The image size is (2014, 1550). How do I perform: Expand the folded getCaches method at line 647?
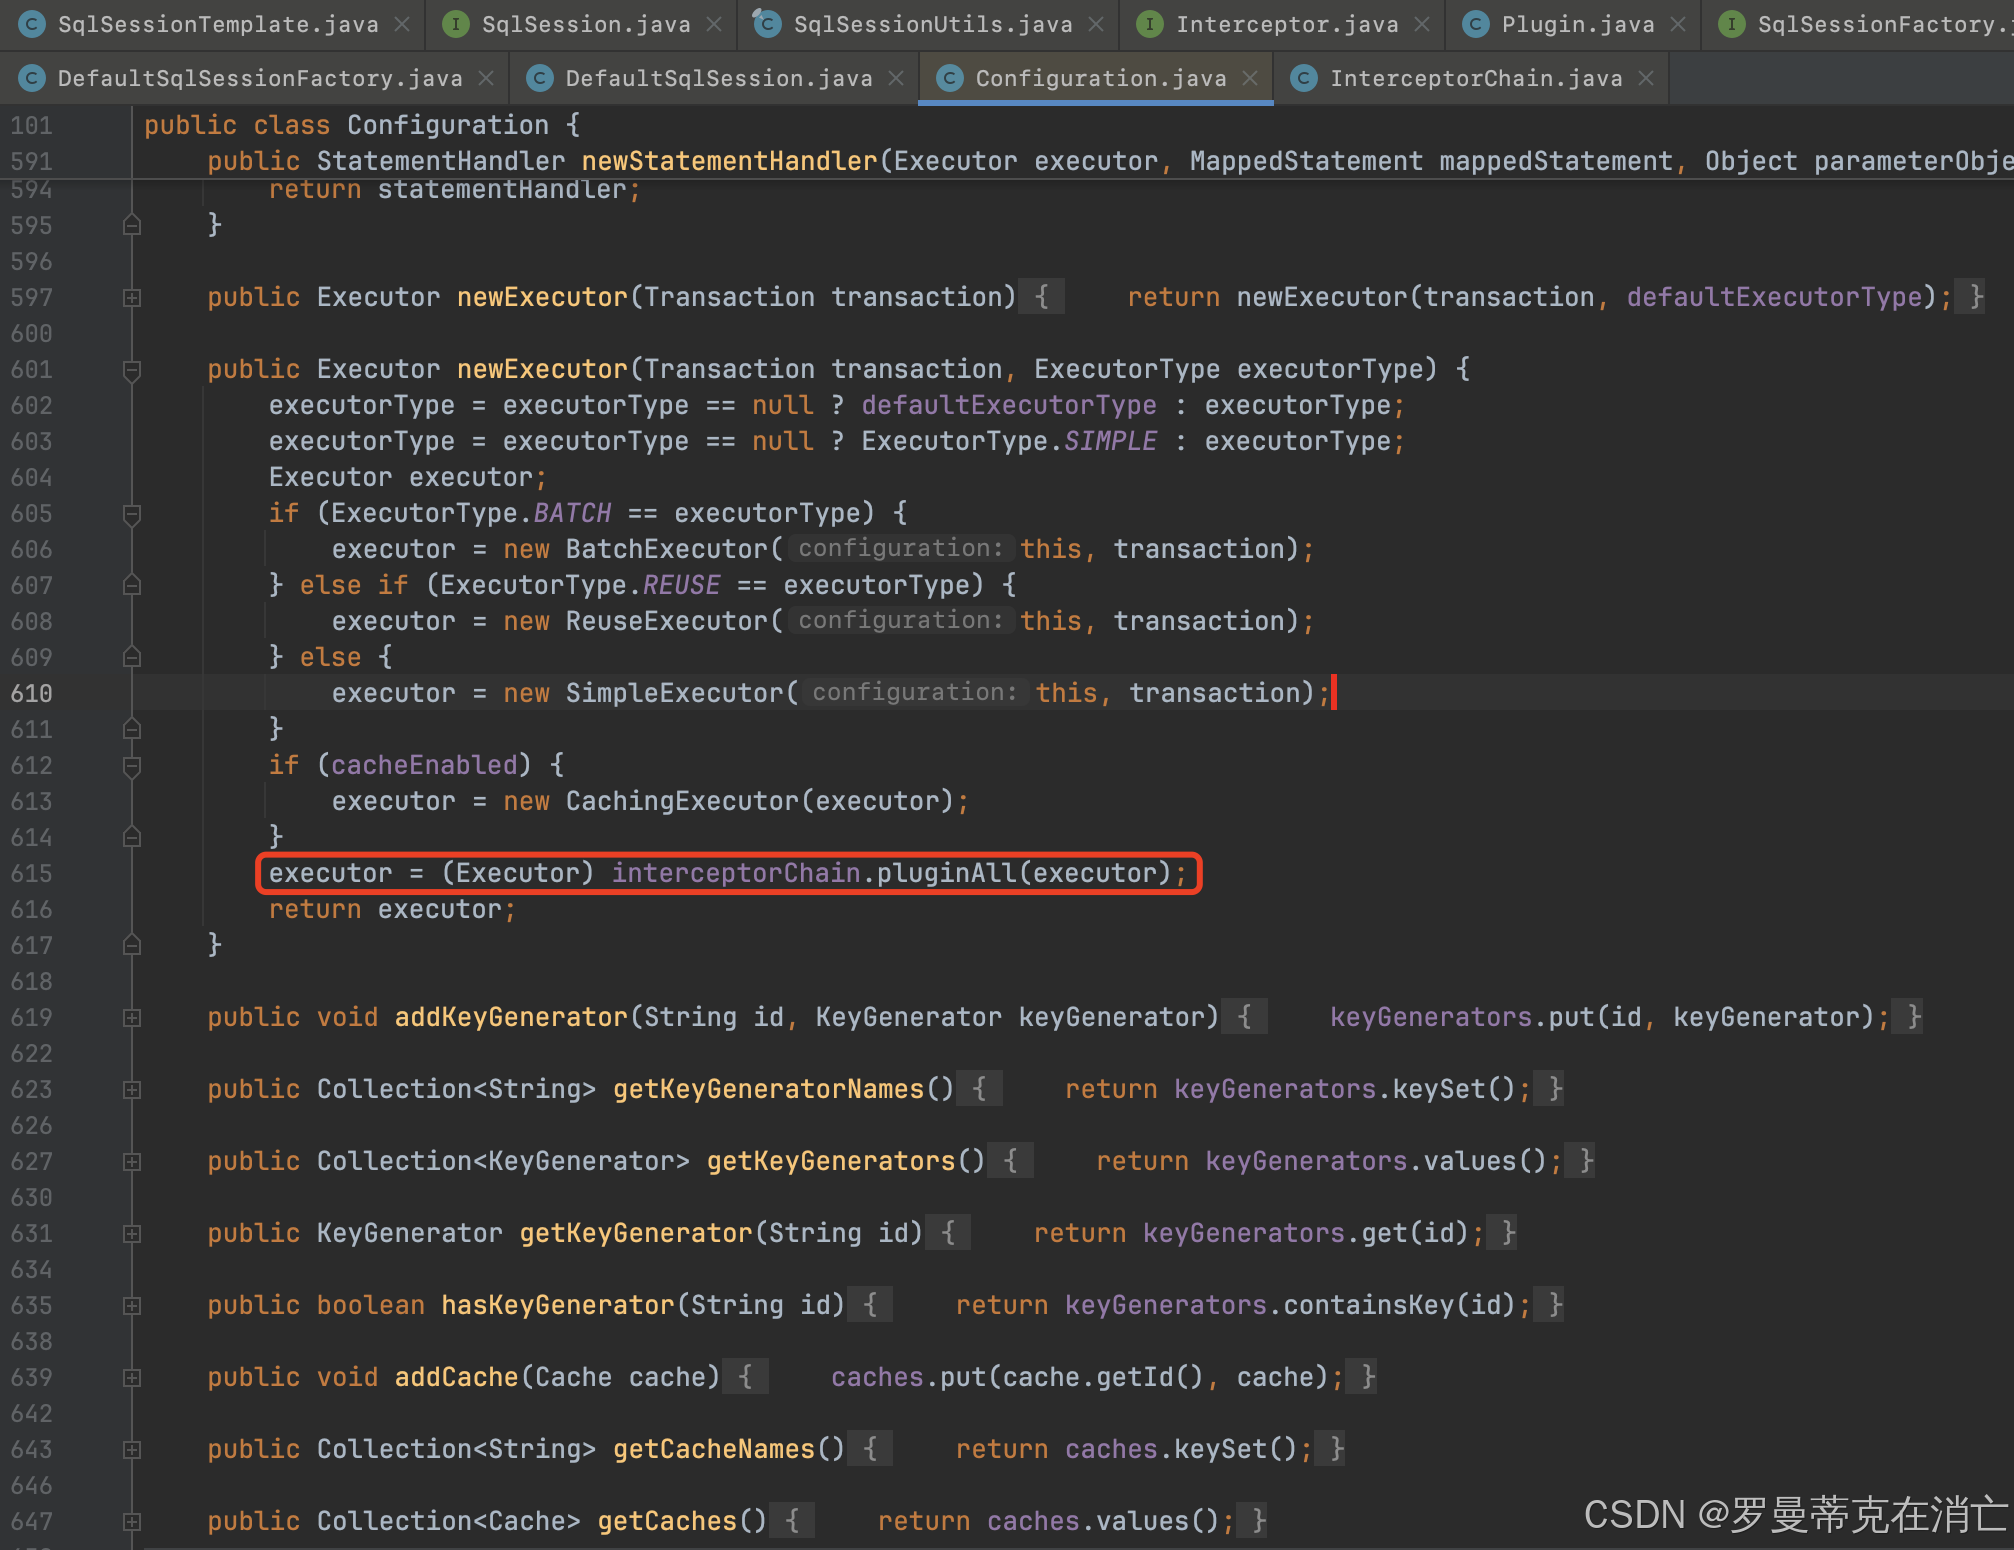point(131,1522)
